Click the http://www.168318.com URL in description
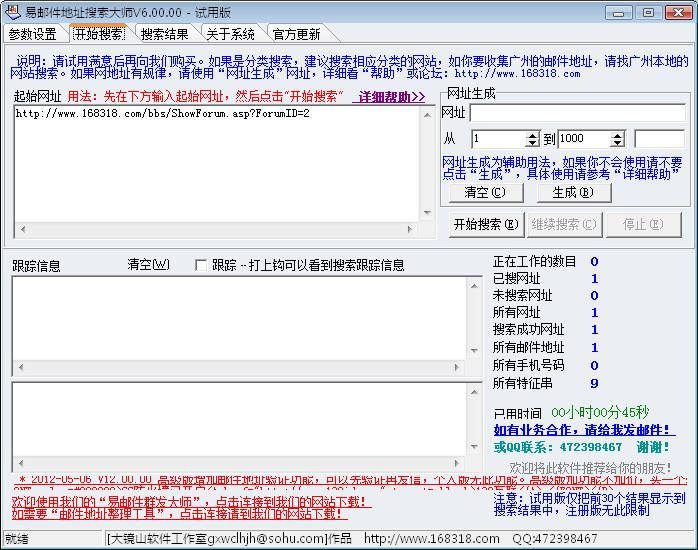Viewport: 698px width, 550px height. coord(517,74)
